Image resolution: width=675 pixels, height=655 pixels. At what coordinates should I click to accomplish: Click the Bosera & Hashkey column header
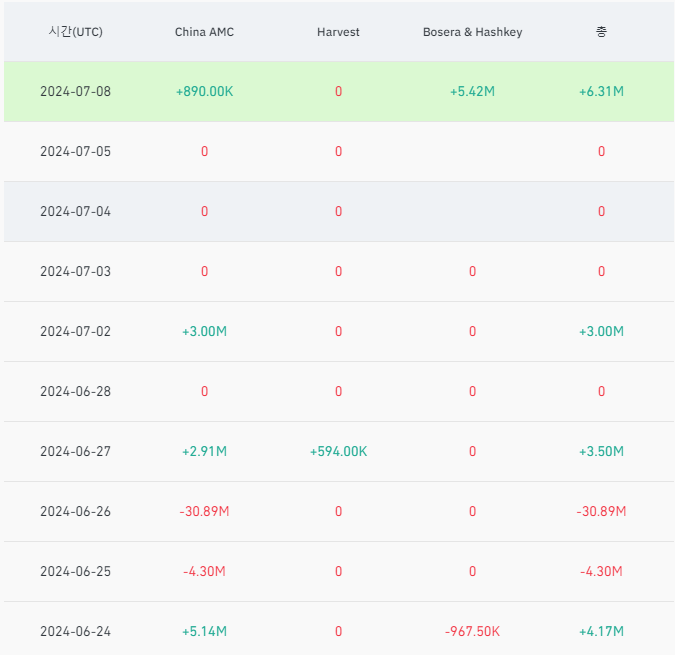[x=473, y=32]
